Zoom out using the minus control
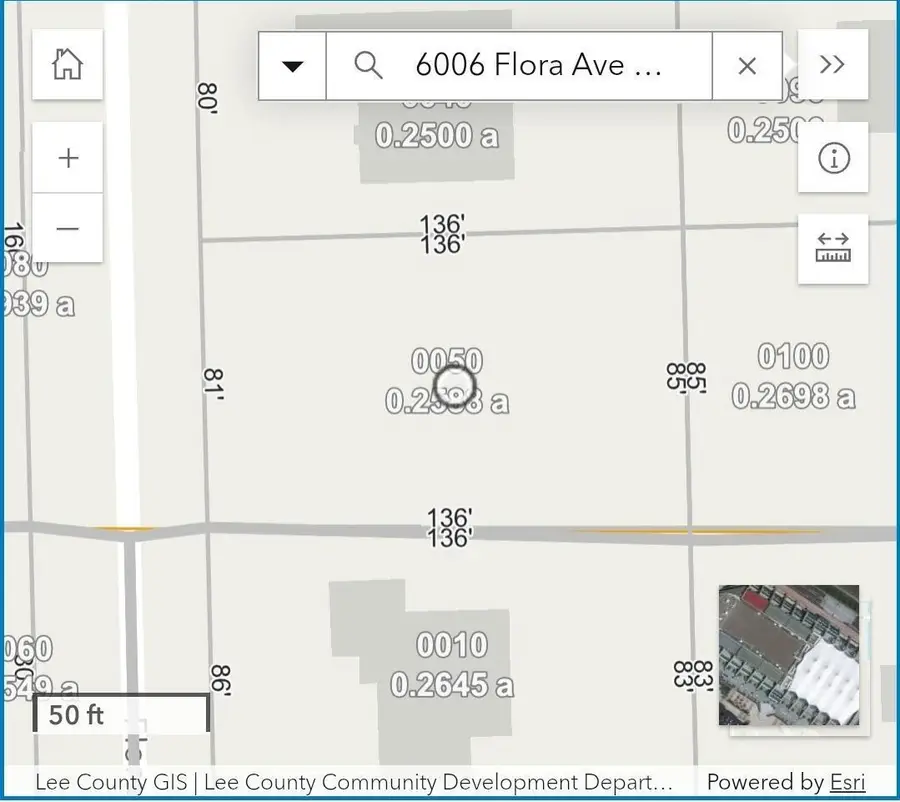The width and height of the screenshot is (900, 802). click(67, 227)
